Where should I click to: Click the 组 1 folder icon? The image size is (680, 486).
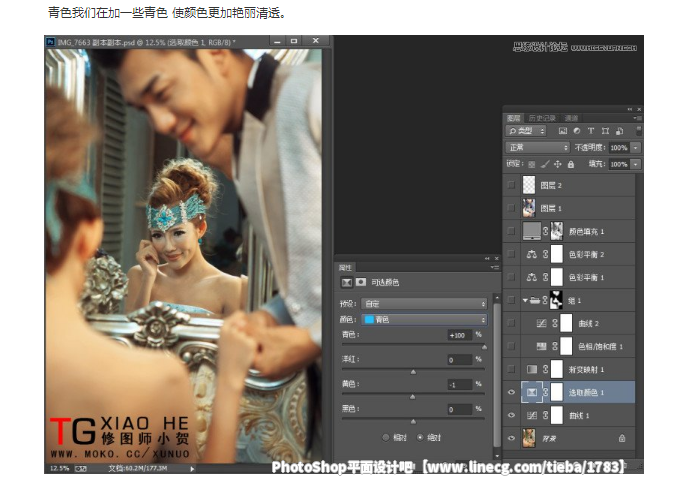(535, 300)
